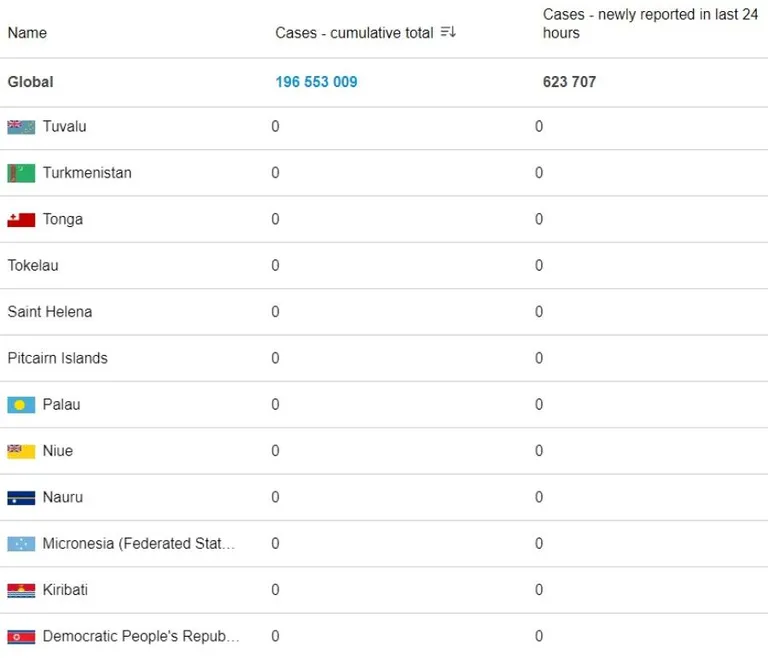Click the Palau flag icon

click(21, 405)
